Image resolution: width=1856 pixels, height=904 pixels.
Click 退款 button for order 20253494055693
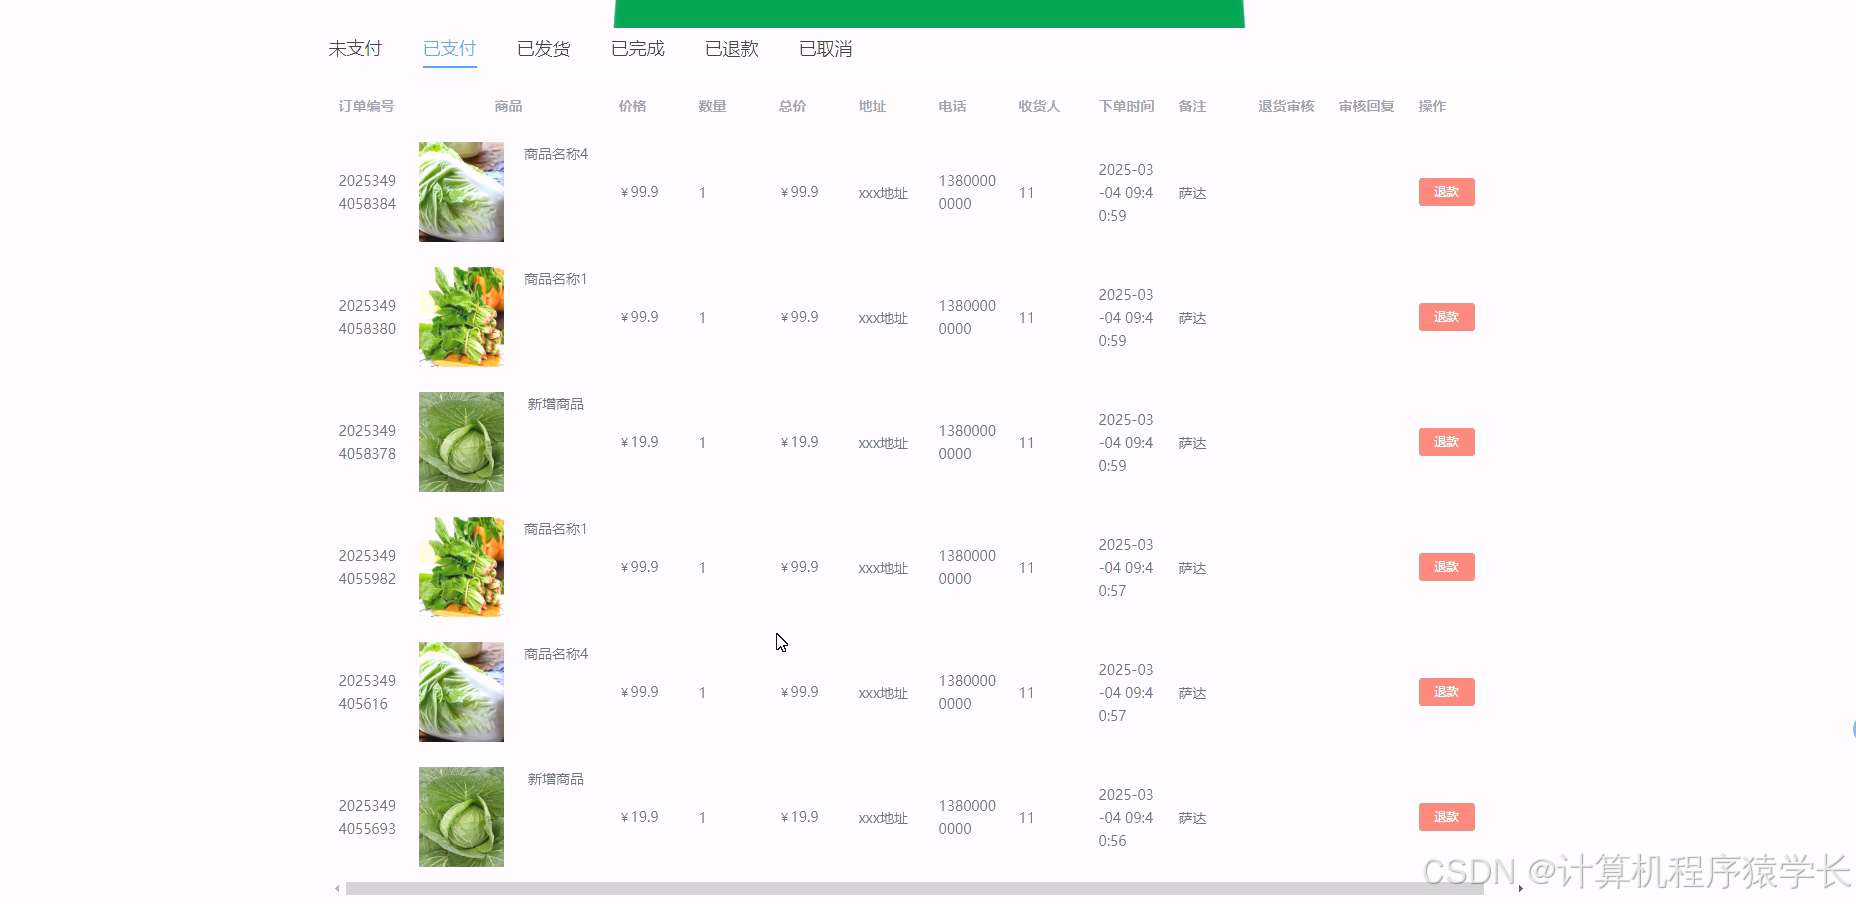(x=1446, y=816)
